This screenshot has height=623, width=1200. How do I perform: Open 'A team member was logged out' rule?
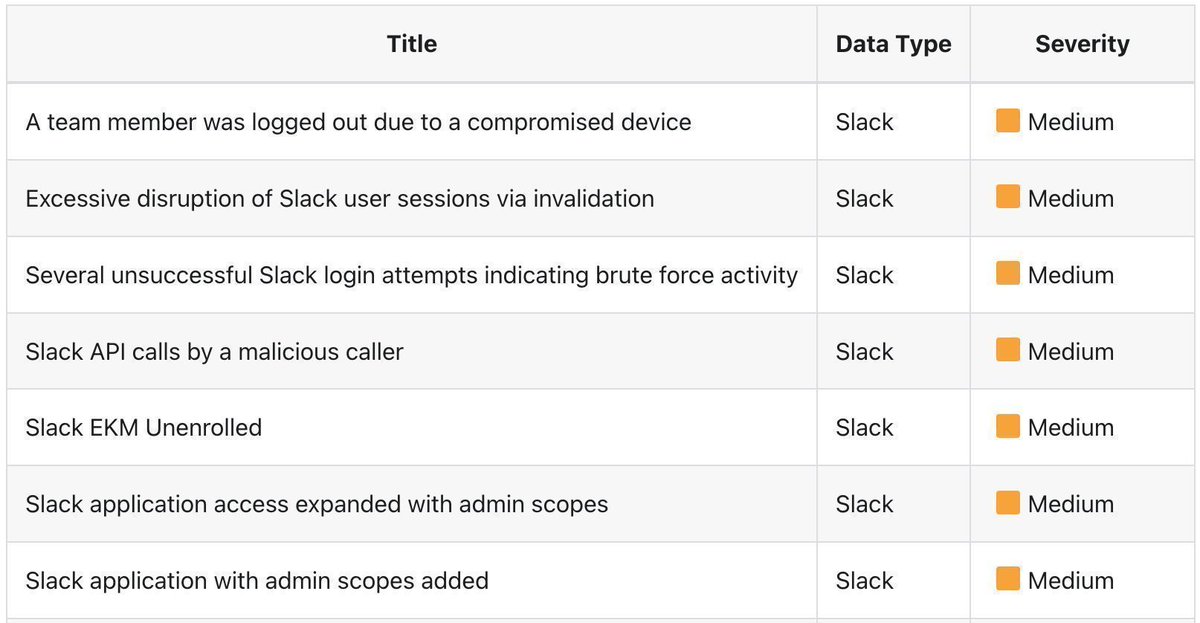[358, 122]
